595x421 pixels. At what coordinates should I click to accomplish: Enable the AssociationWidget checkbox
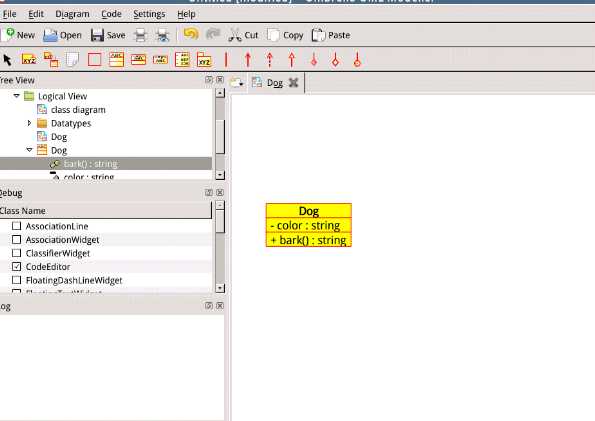pos(16,240)
